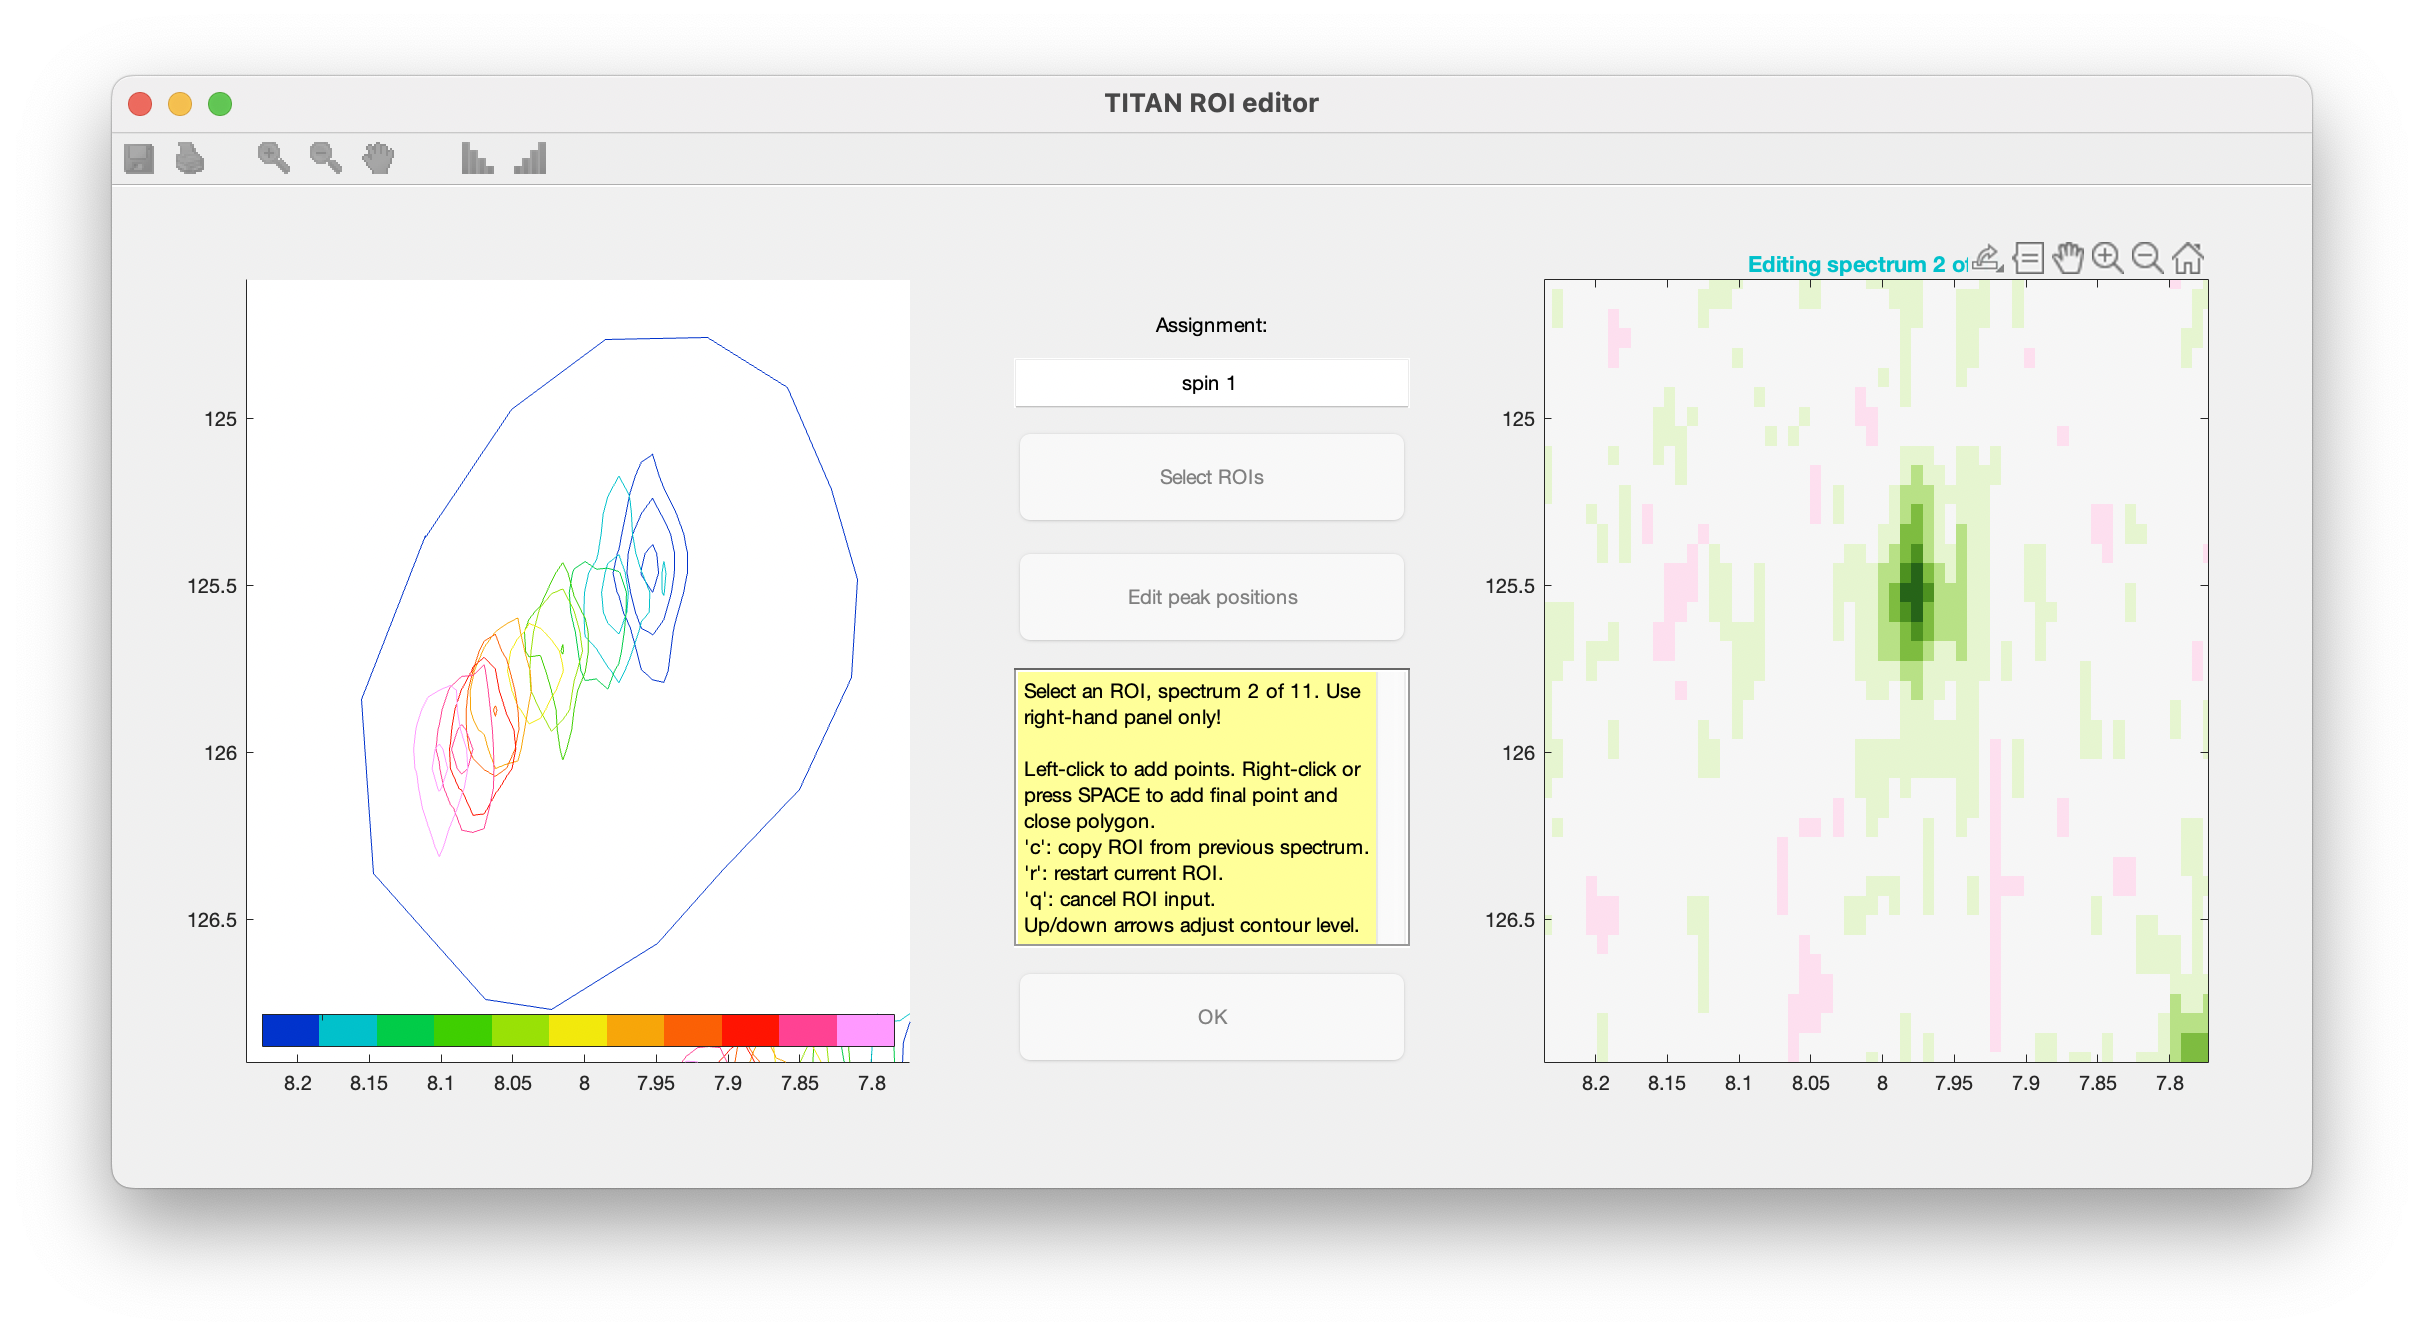
Task: Click the Edit peak positions button
Action: pyautogui.click(x=1211, y=597)
